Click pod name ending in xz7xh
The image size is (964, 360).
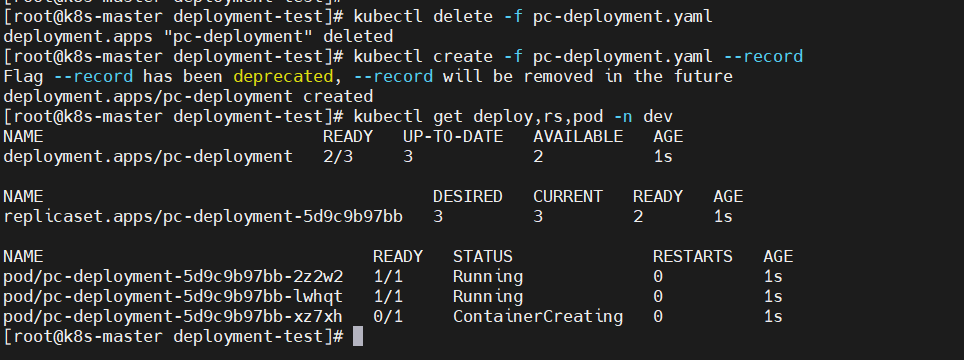point(173,317)
